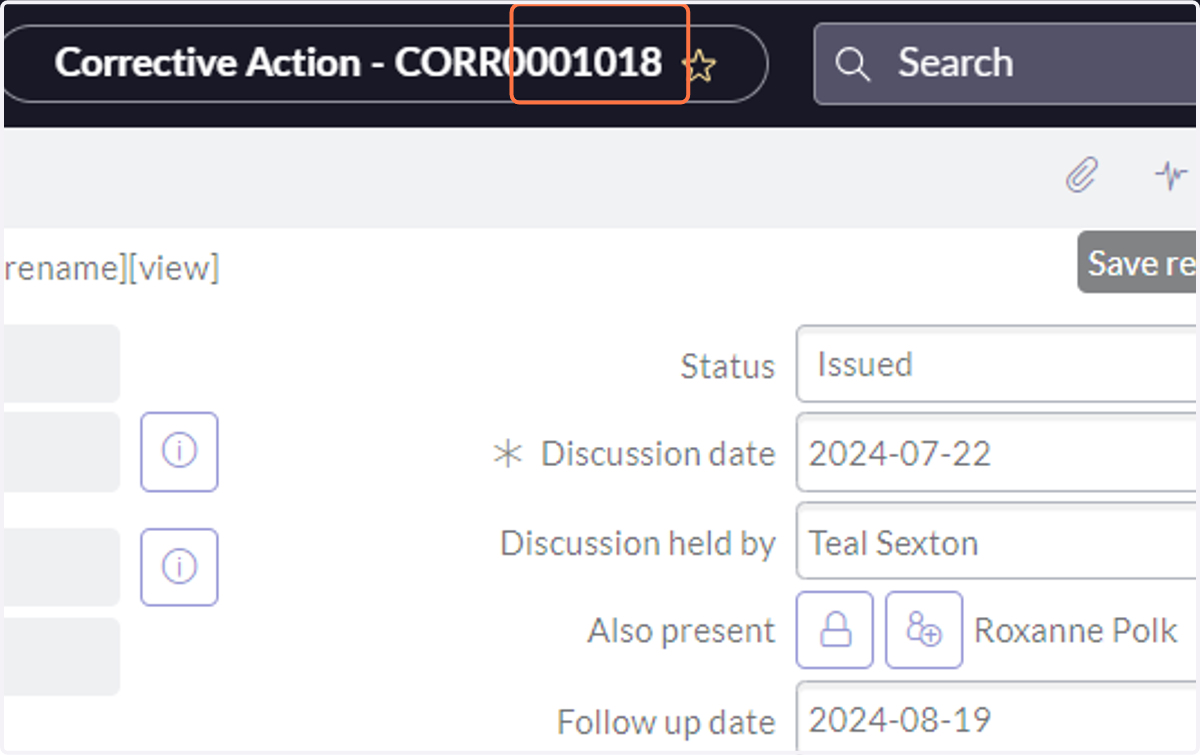The height and width of the screenshot is (755, 1200).
Task: Open attachments with the paperclip icon
Action: point(1081,177)
